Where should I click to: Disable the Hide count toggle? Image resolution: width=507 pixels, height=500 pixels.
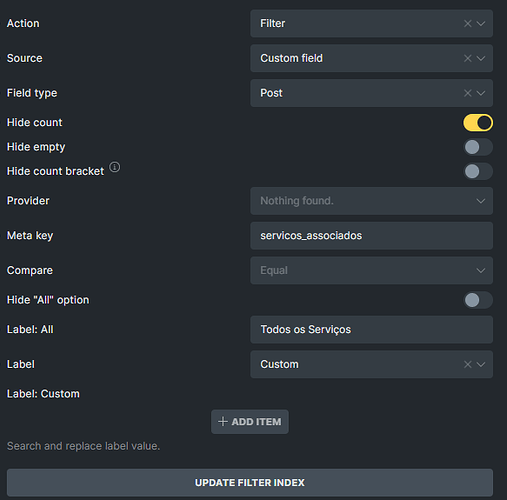coord(478,123)
